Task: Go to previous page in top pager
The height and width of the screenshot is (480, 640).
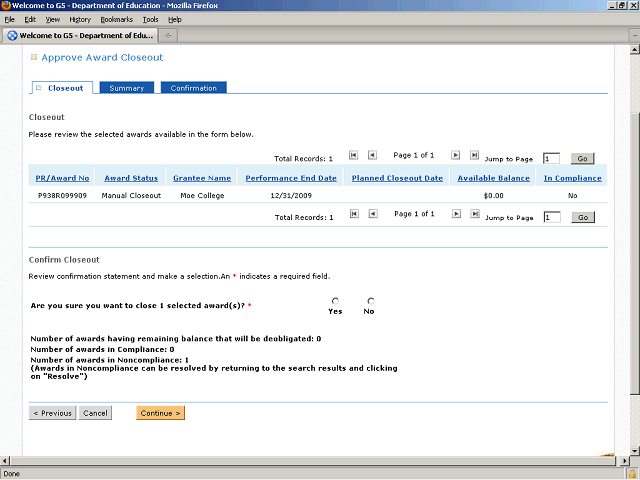Action: (372, 155)
